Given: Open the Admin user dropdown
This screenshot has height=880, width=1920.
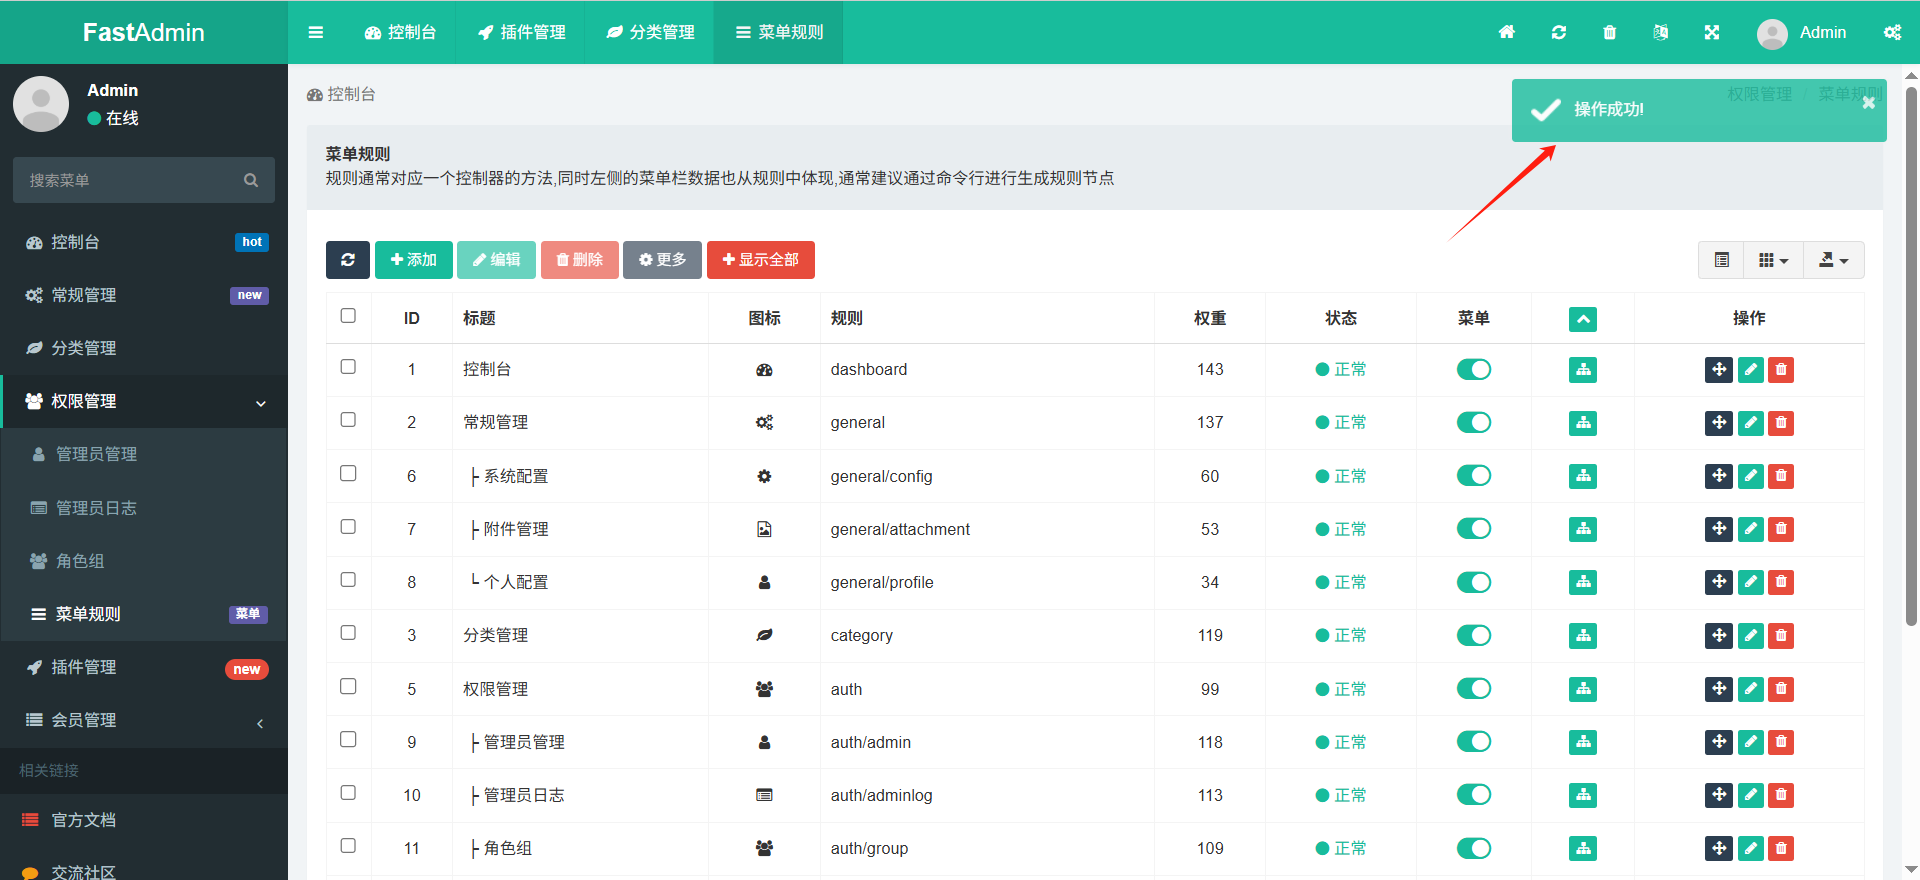Looking at the screenshot, I should [x=1802, y=33].
